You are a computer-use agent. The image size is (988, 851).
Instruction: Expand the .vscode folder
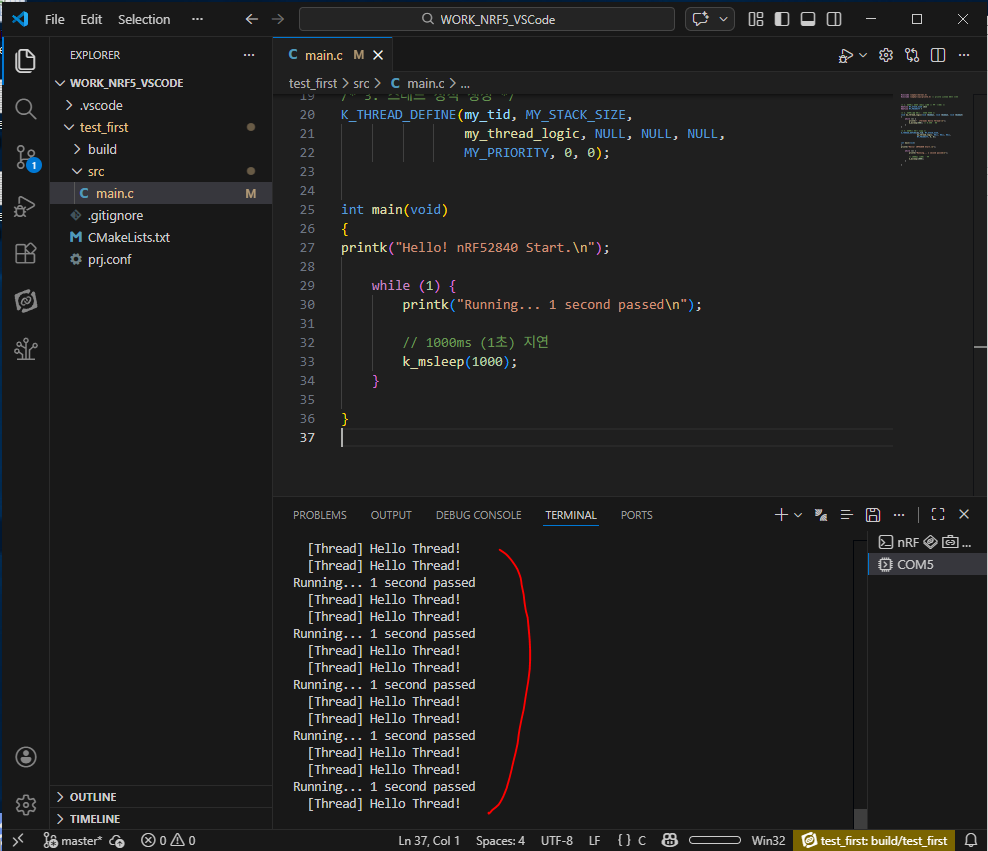[161, 105]
